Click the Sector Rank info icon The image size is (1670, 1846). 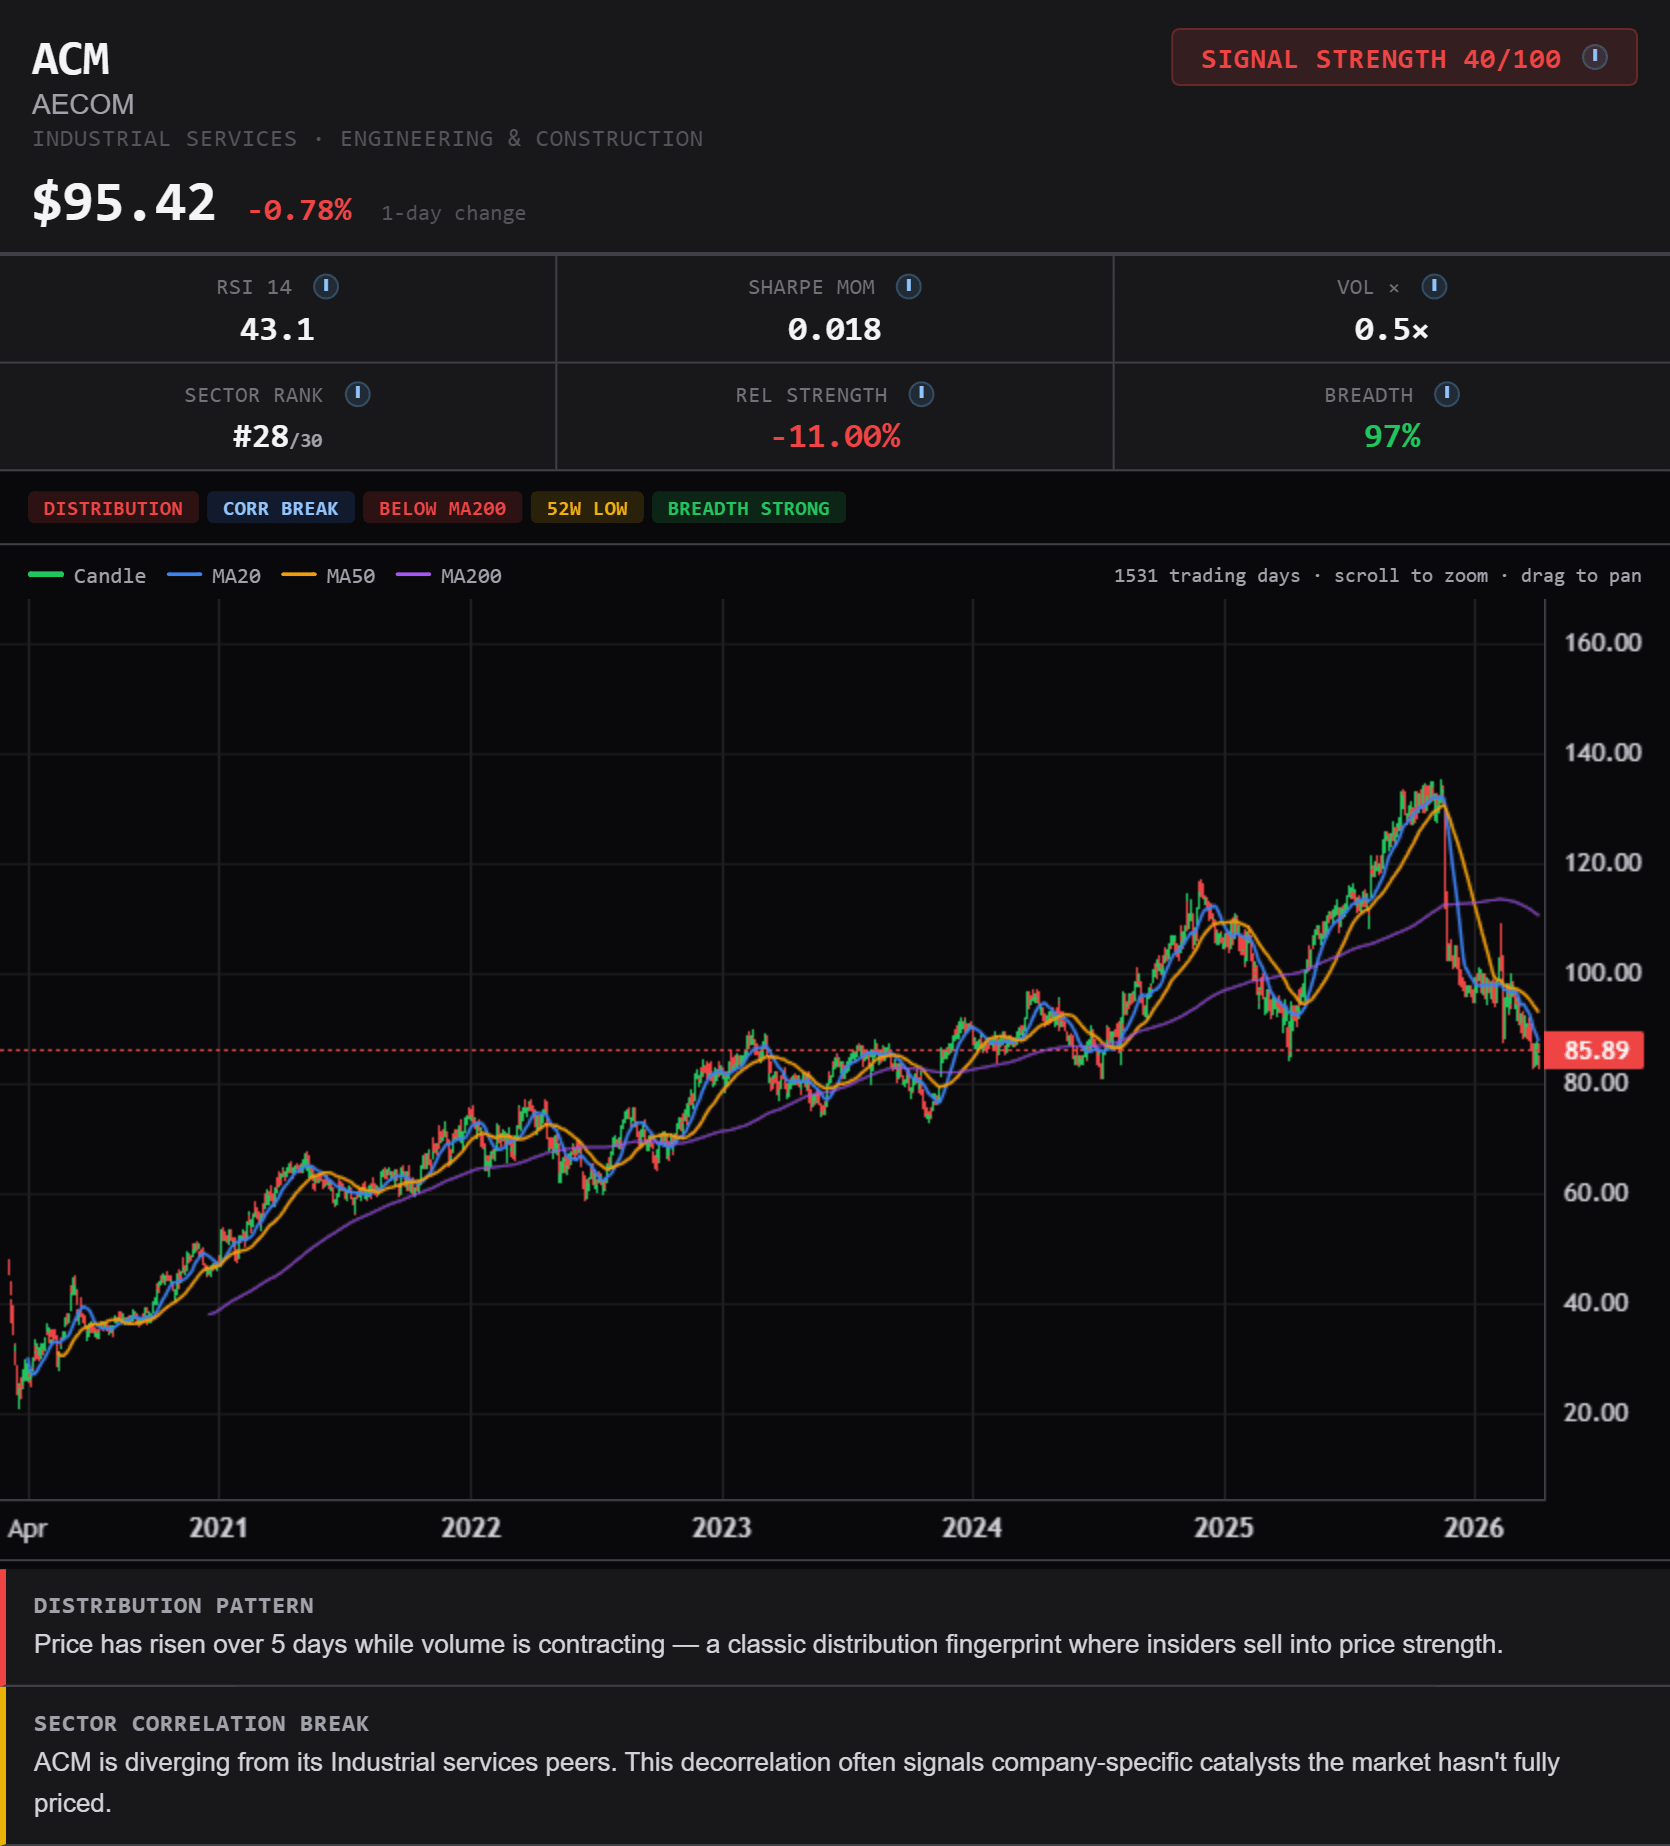pyautogui.click(x=358, y=394)
